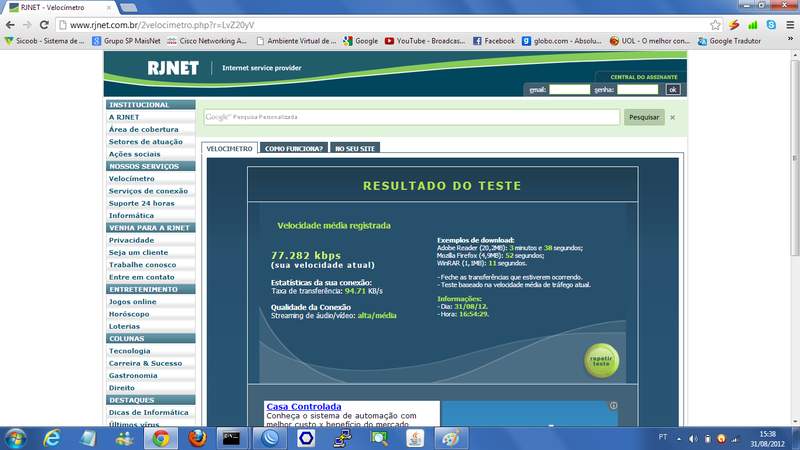Open Horóscopo sidebar link
This screenshot has height=450, width=800.
click(129, 314)
